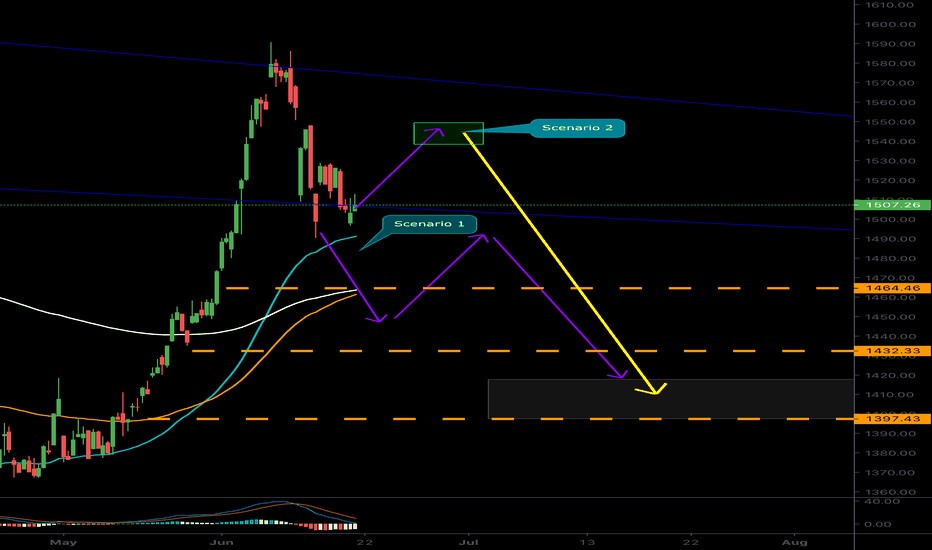Click the orange price tag 1397.43

tap(893, 419)
